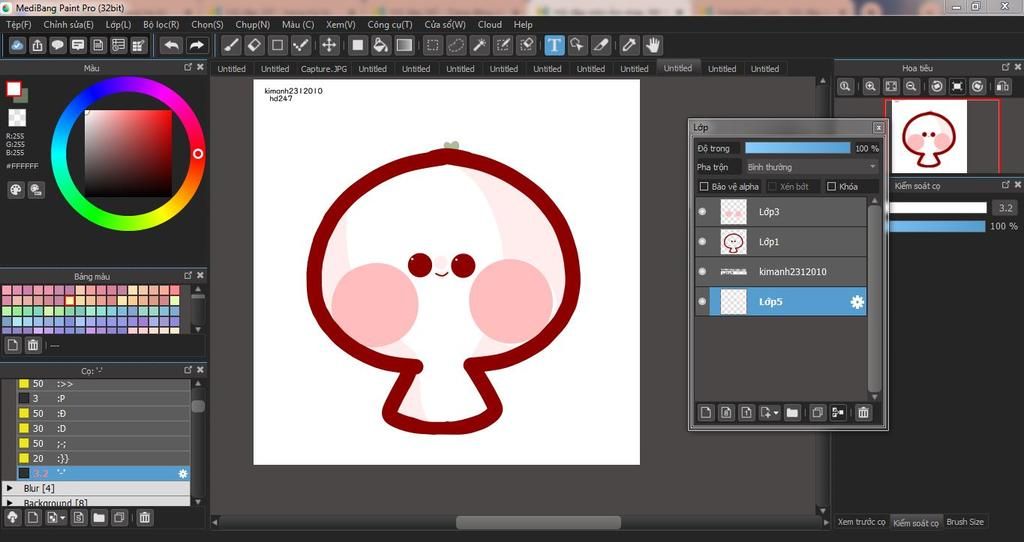
Task: Open settings gear of Lớp5 layer
Action: tap(857, 302)
